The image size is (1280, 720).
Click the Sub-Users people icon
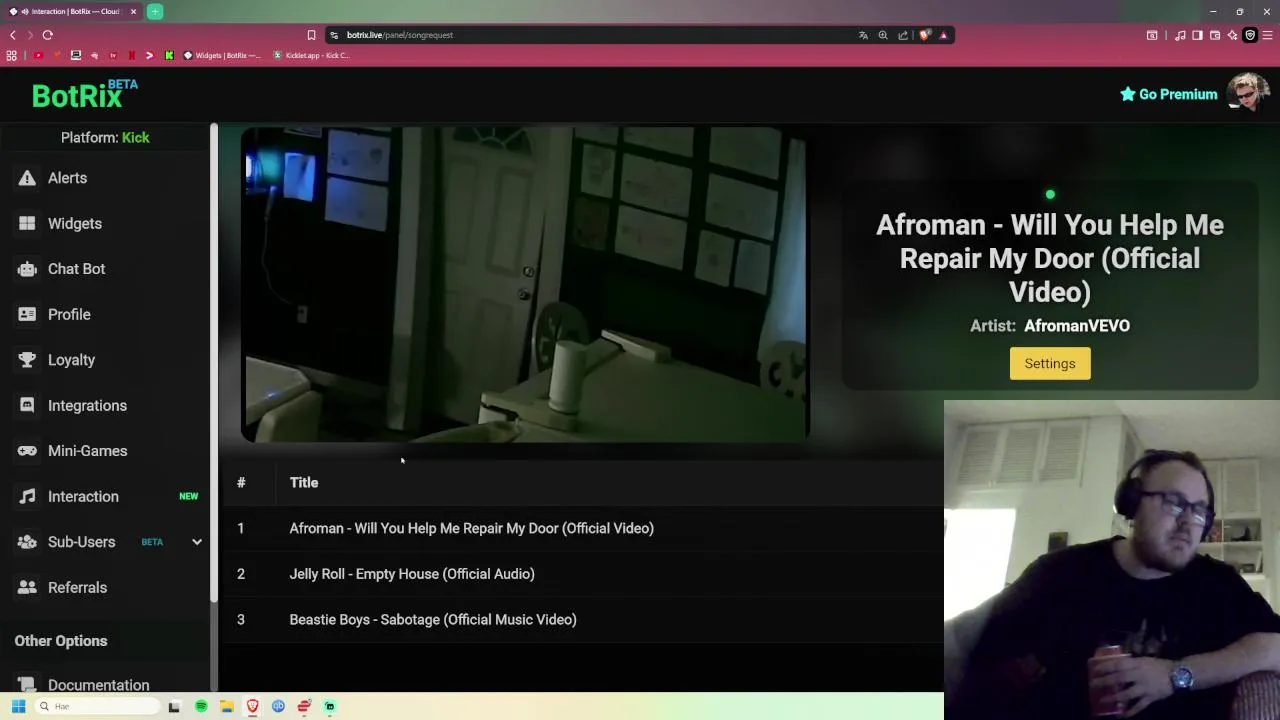click(27, 542)
